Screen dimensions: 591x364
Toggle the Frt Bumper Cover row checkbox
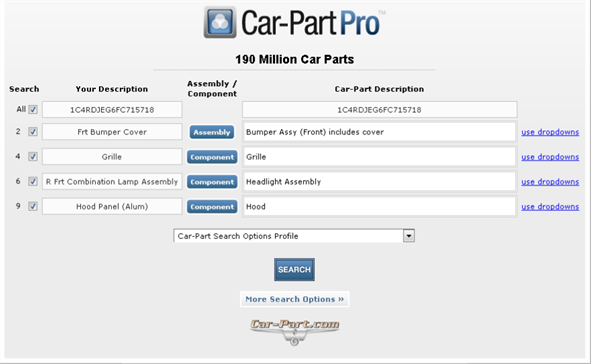(x=33, y=132)
